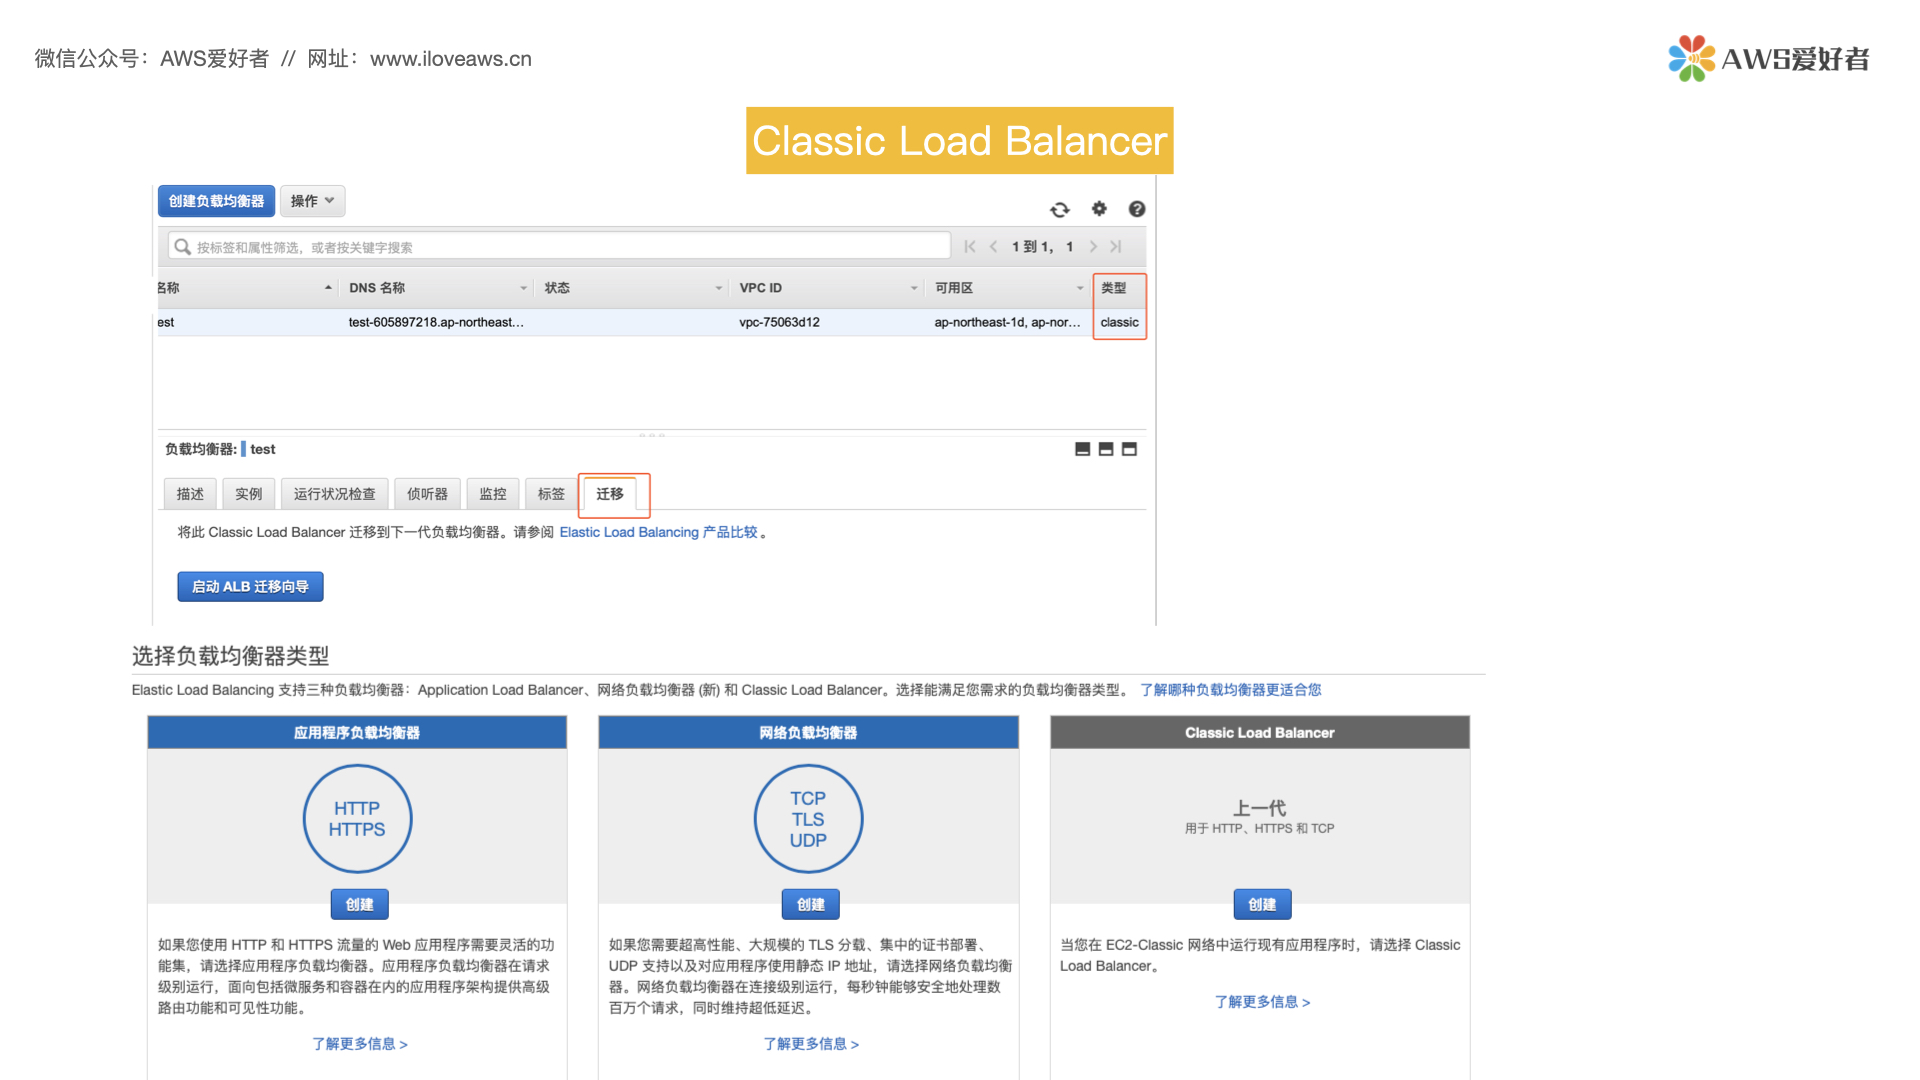Click the HTTP HTTPS circle icon
The width and height of the screenshot is (1920, 1080).
click(x=357, y=819)
